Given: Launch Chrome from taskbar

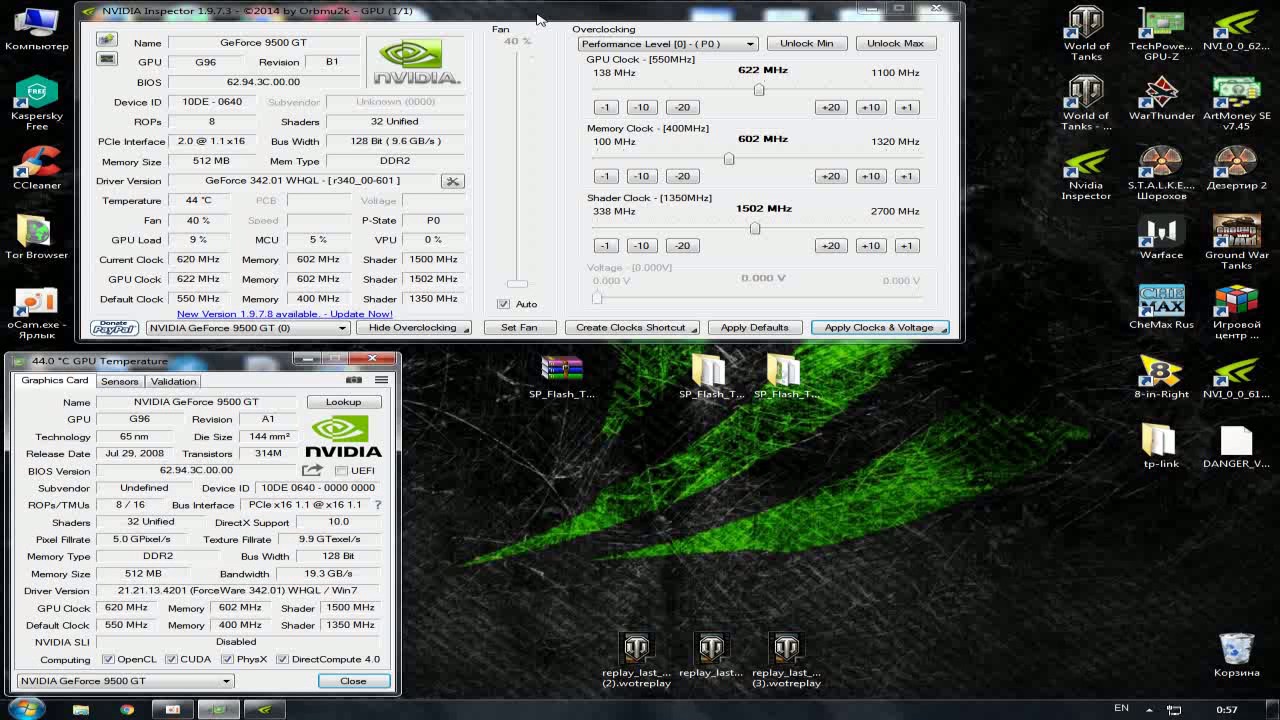Looking at the screenshot, I should point(127,709).
